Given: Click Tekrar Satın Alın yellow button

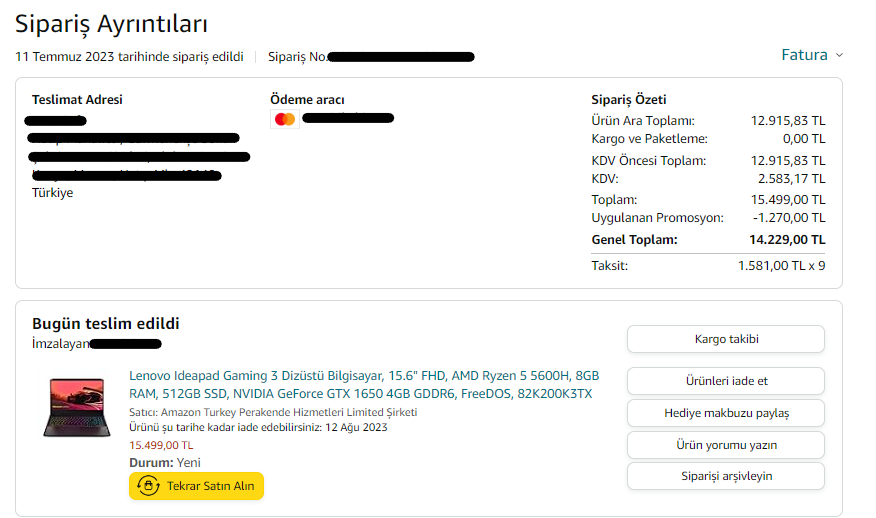Looking at the screenshot, I should 196,486.
